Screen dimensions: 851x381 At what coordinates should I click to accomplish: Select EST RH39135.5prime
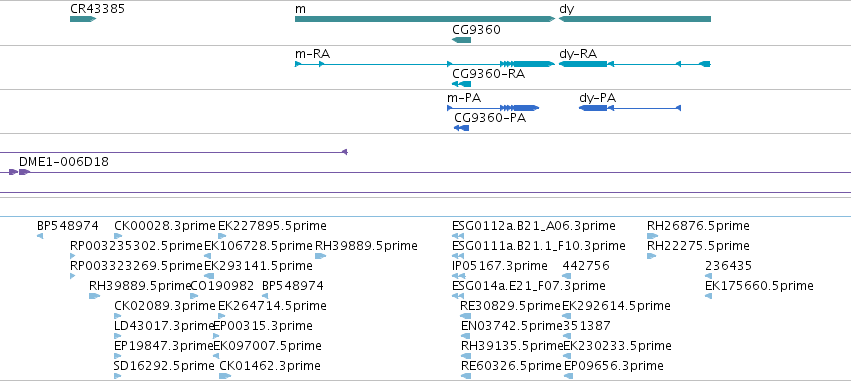pyautogui.click(x=512, y=346)
